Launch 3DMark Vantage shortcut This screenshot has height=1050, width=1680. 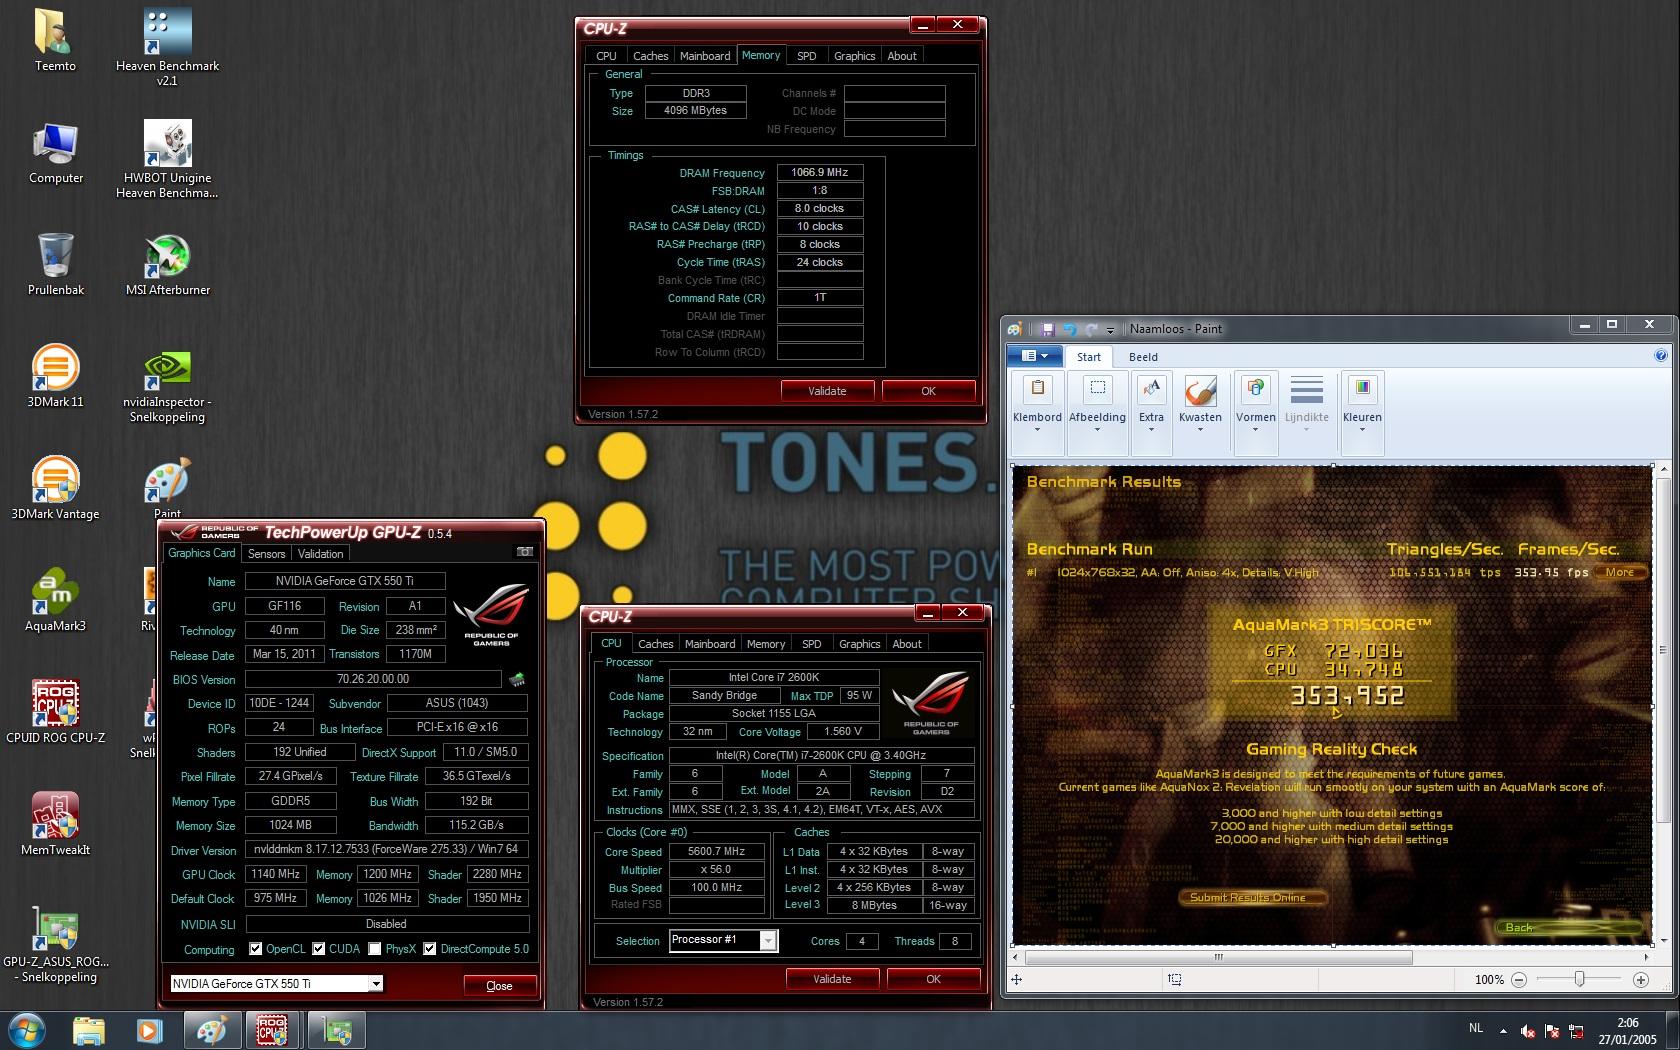pyautogui.click(x=55, y=488)
